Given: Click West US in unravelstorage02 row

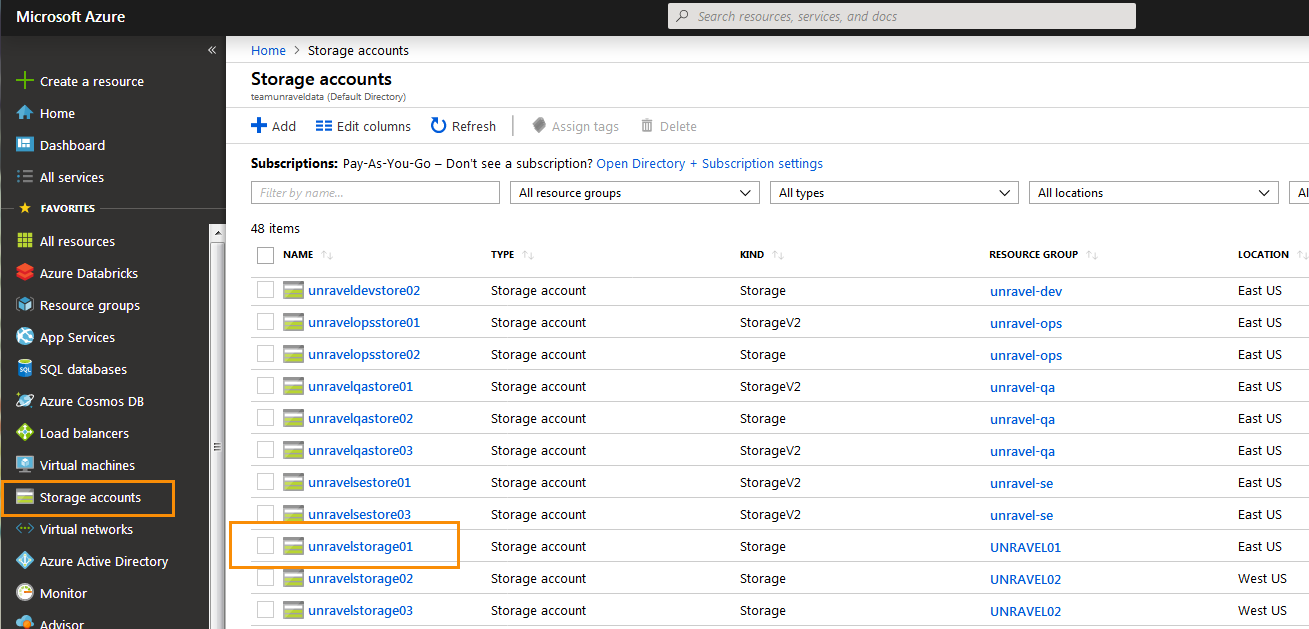Looking at the screenshot, I should tap(1262, 578).
